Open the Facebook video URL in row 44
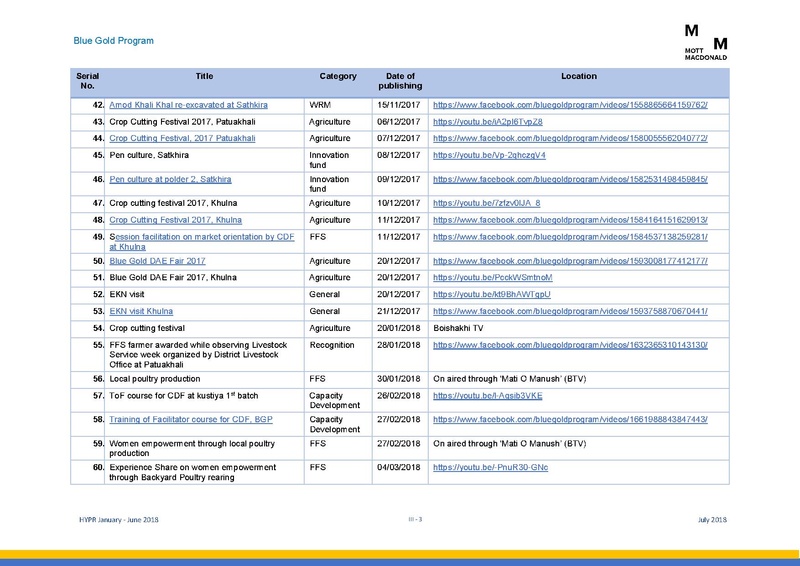 (x=570, y=138)
